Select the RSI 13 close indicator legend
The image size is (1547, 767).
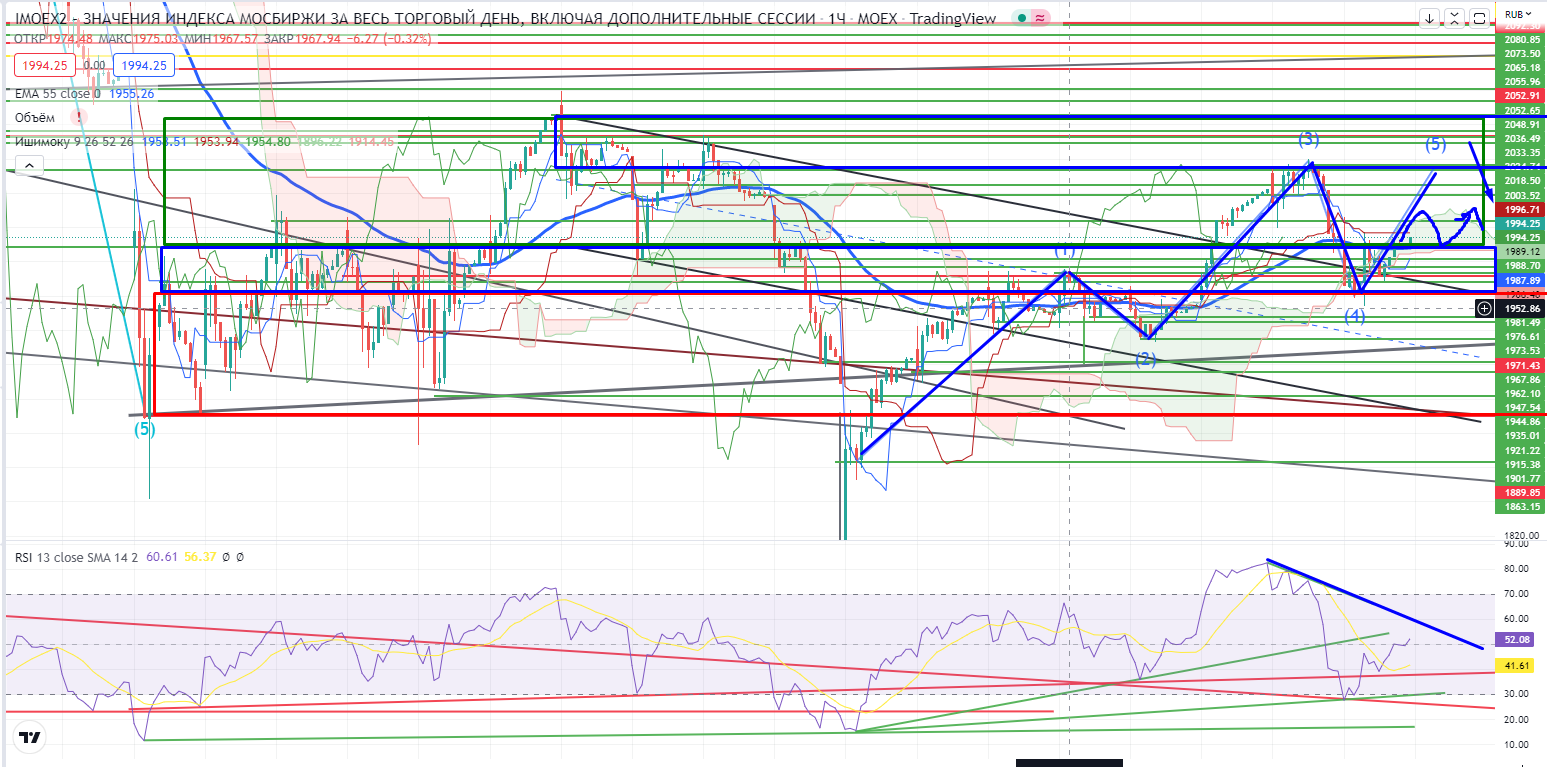tap(60, 555)
